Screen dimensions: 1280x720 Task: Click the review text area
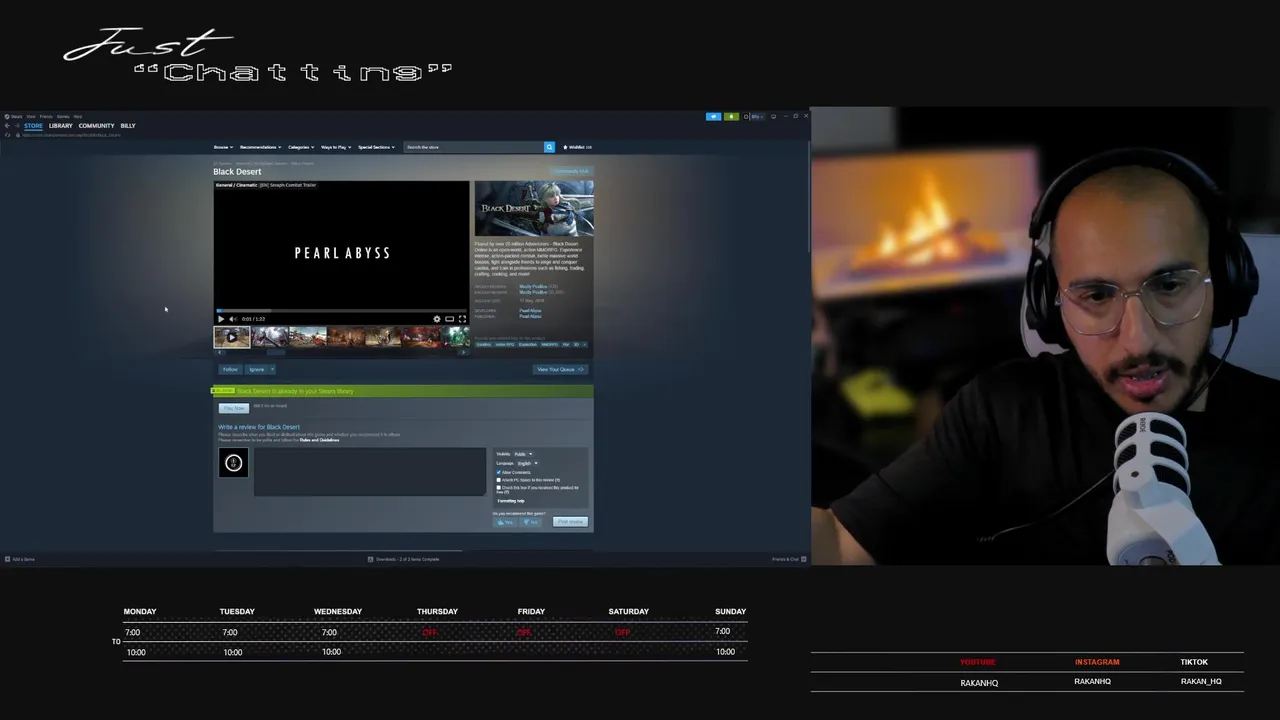[370, 471]
